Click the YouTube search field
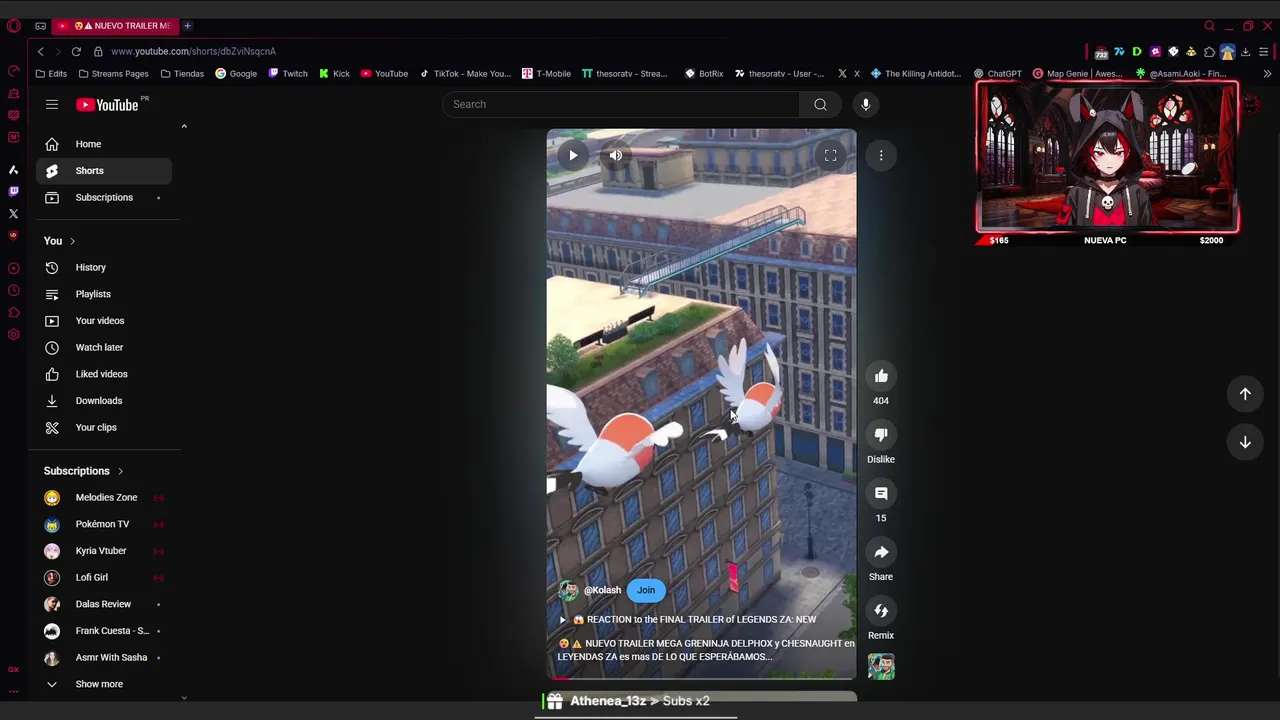 pyautogui.click(x=620, y=104)
